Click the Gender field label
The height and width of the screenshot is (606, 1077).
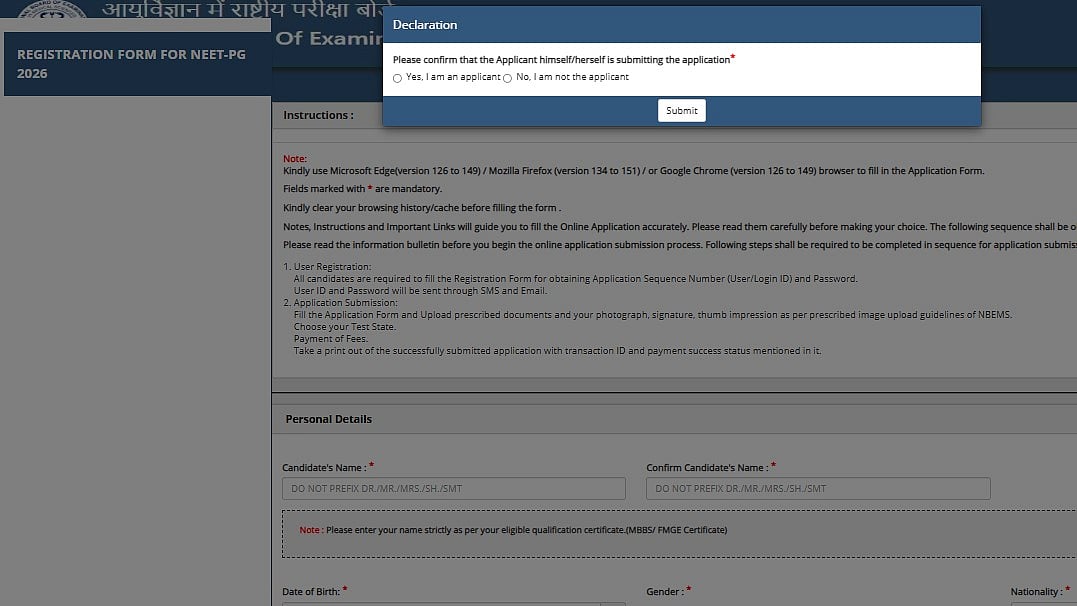point(665,592)
